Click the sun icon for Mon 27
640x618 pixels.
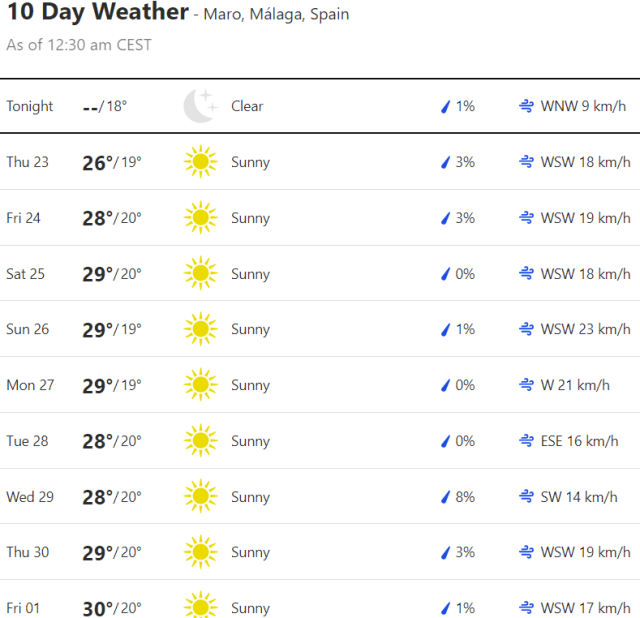click(200, 385)
